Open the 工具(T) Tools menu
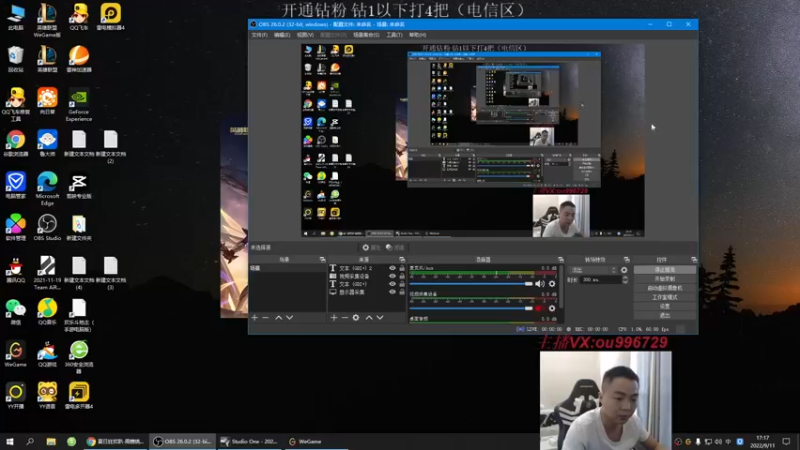Image resolution: width=800 pixels, height=450 pixels. click(x=394, y=35)
